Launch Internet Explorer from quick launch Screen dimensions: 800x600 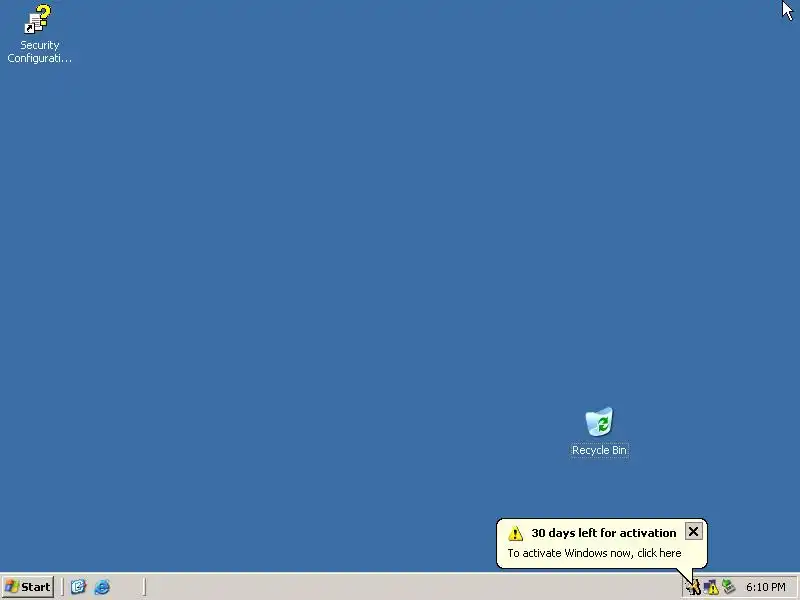point(102,587)
